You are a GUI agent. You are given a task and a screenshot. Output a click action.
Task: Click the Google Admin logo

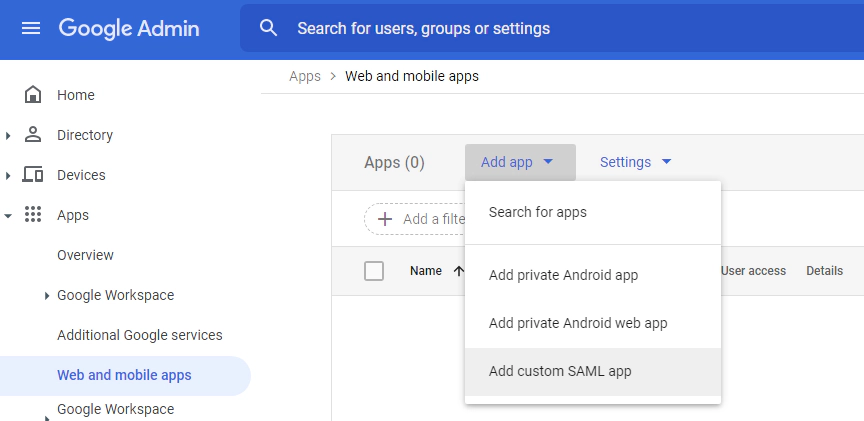[x=129, y=28]
